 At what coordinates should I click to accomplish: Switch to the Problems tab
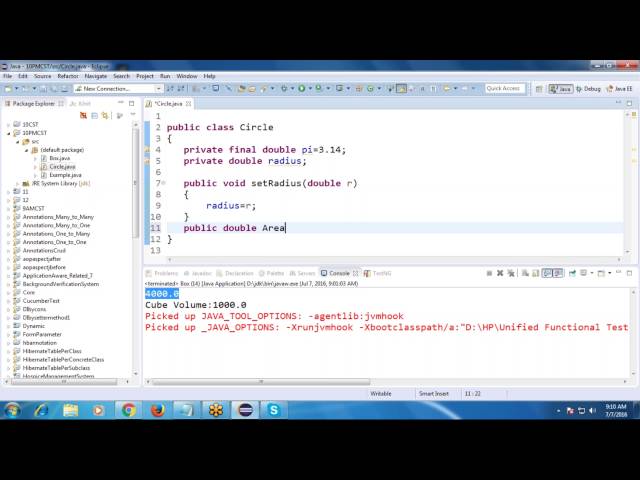(x=162, y=273)
